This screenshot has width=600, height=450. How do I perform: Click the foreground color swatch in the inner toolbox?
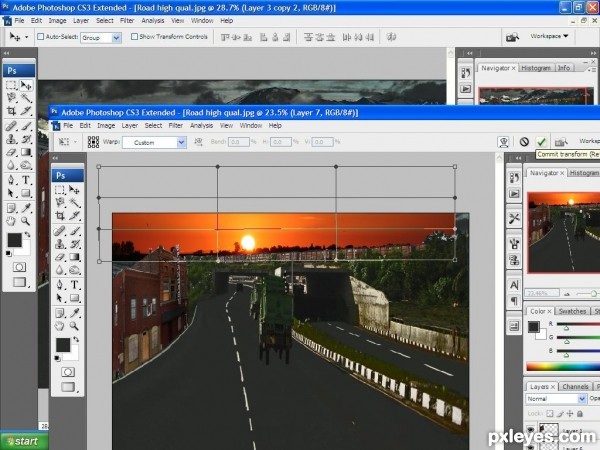[63, 345]
